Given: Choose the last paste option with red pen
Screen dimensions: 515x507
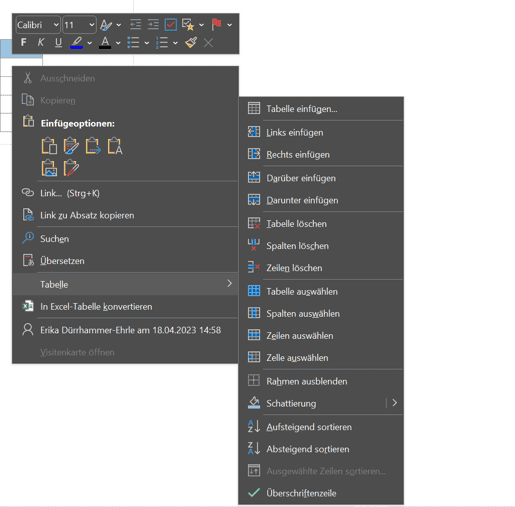Looking at the screenshot, I should coord(71,168).
